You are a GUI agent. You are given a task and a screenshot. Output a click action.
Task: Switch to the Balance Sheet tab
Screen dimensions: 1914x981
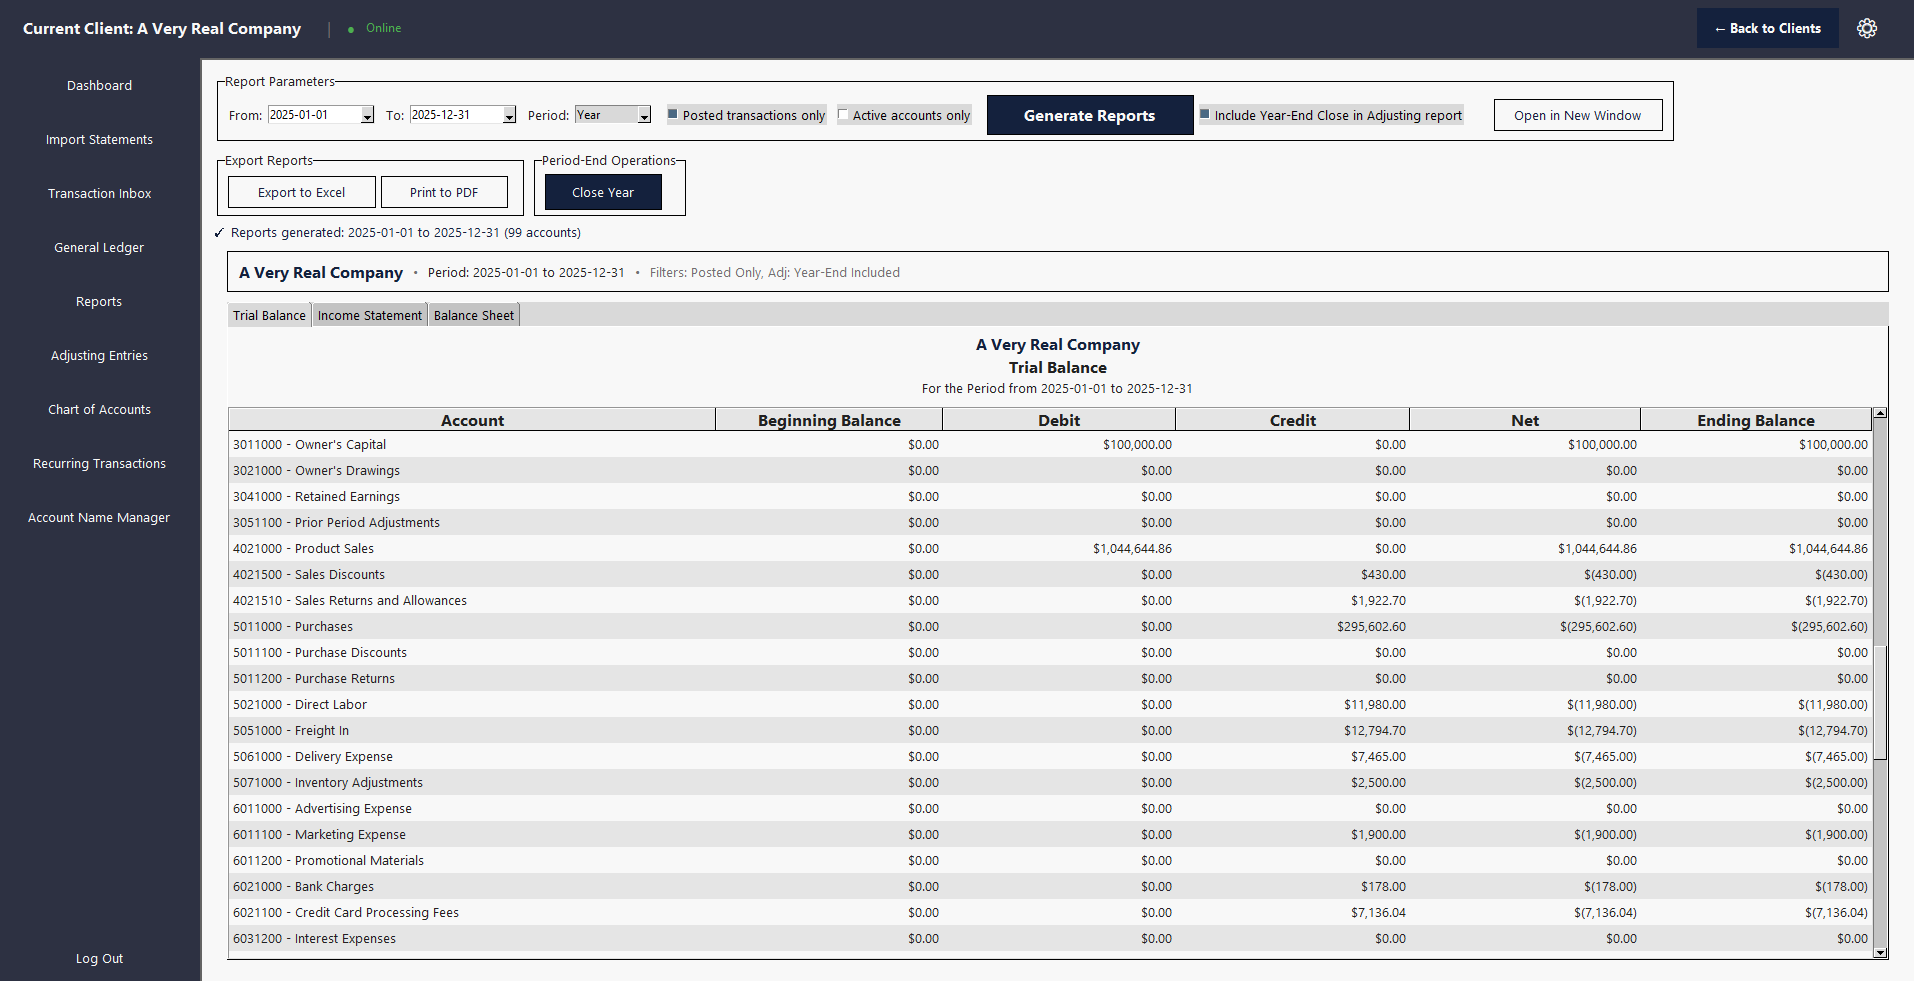pos(473,314)
